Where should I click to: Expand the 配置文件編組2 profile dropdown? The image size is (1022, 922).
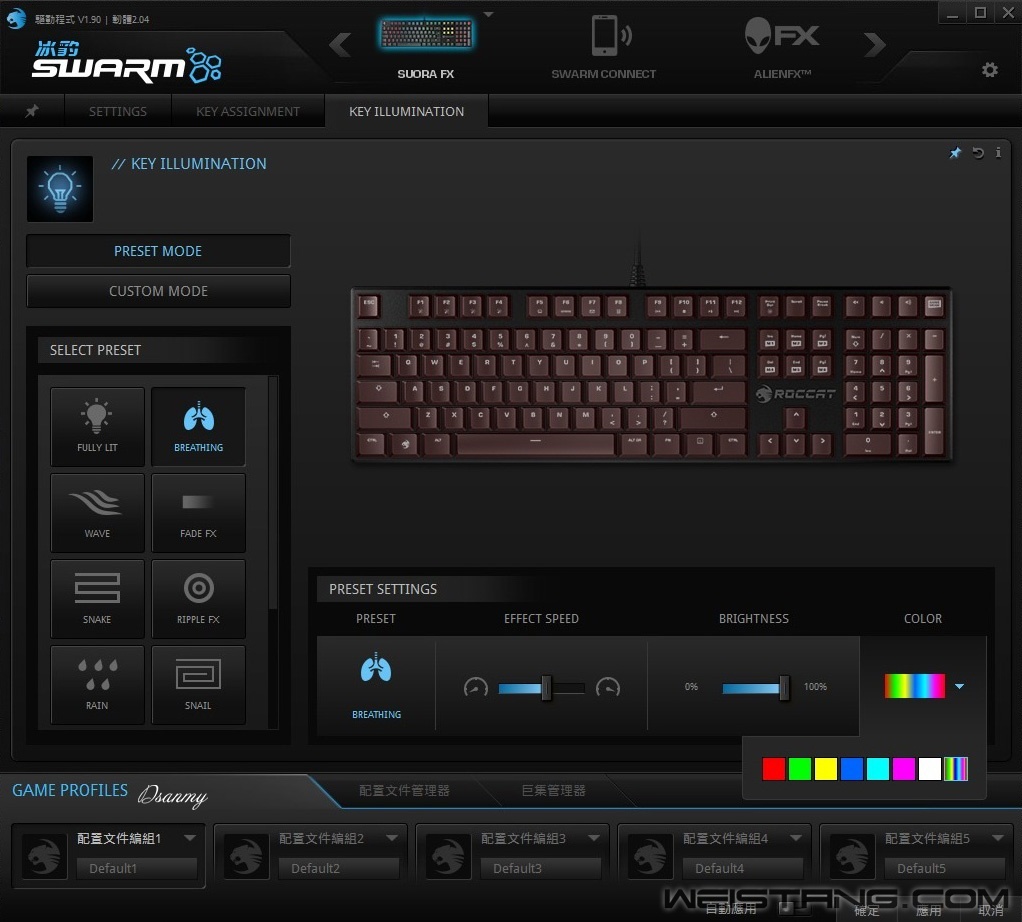coord(392,838)
